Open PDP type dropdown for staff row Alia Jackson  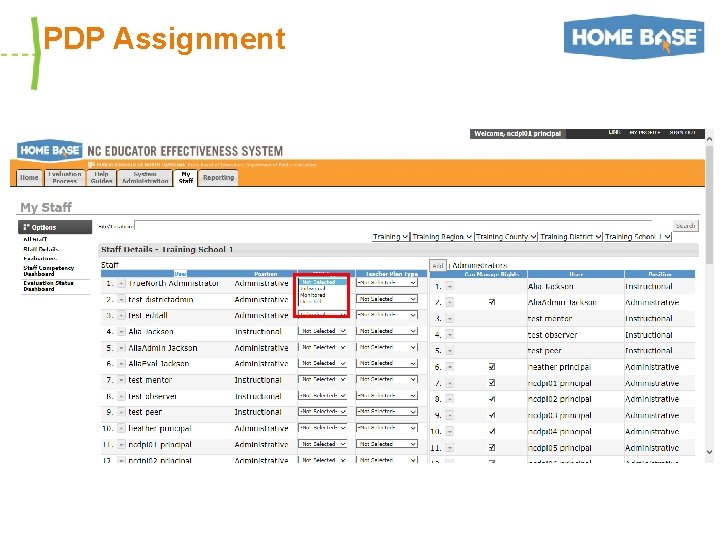click(322, 331)
